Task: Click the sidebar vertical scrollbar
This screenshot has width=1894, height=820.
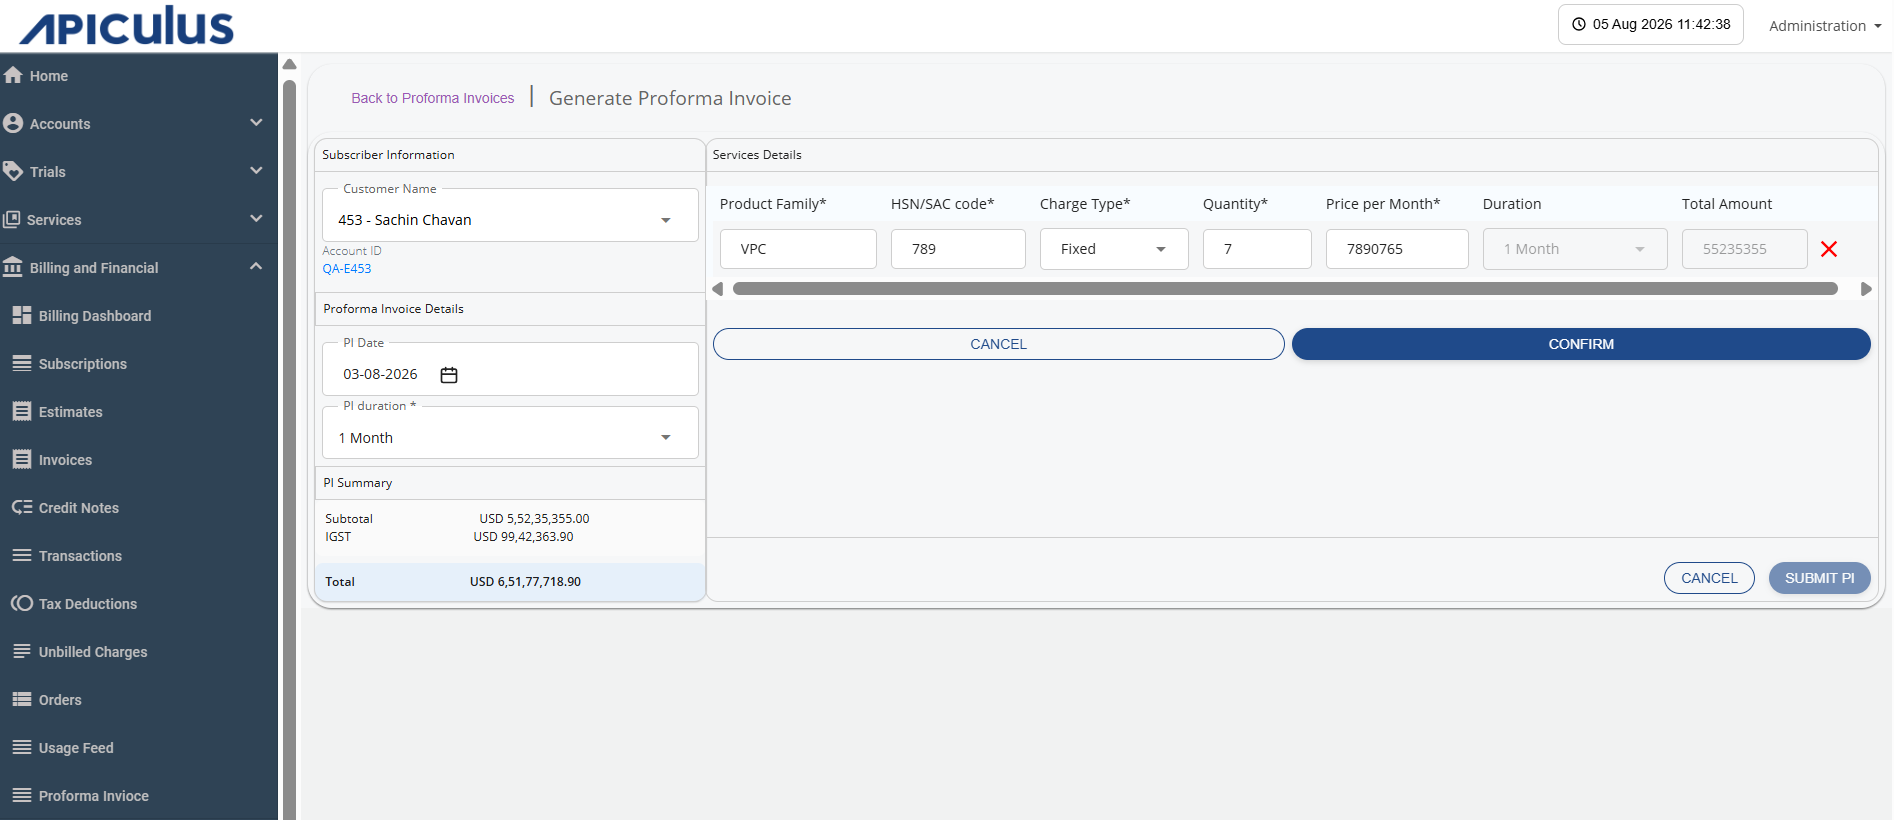Action: [290, 450]
